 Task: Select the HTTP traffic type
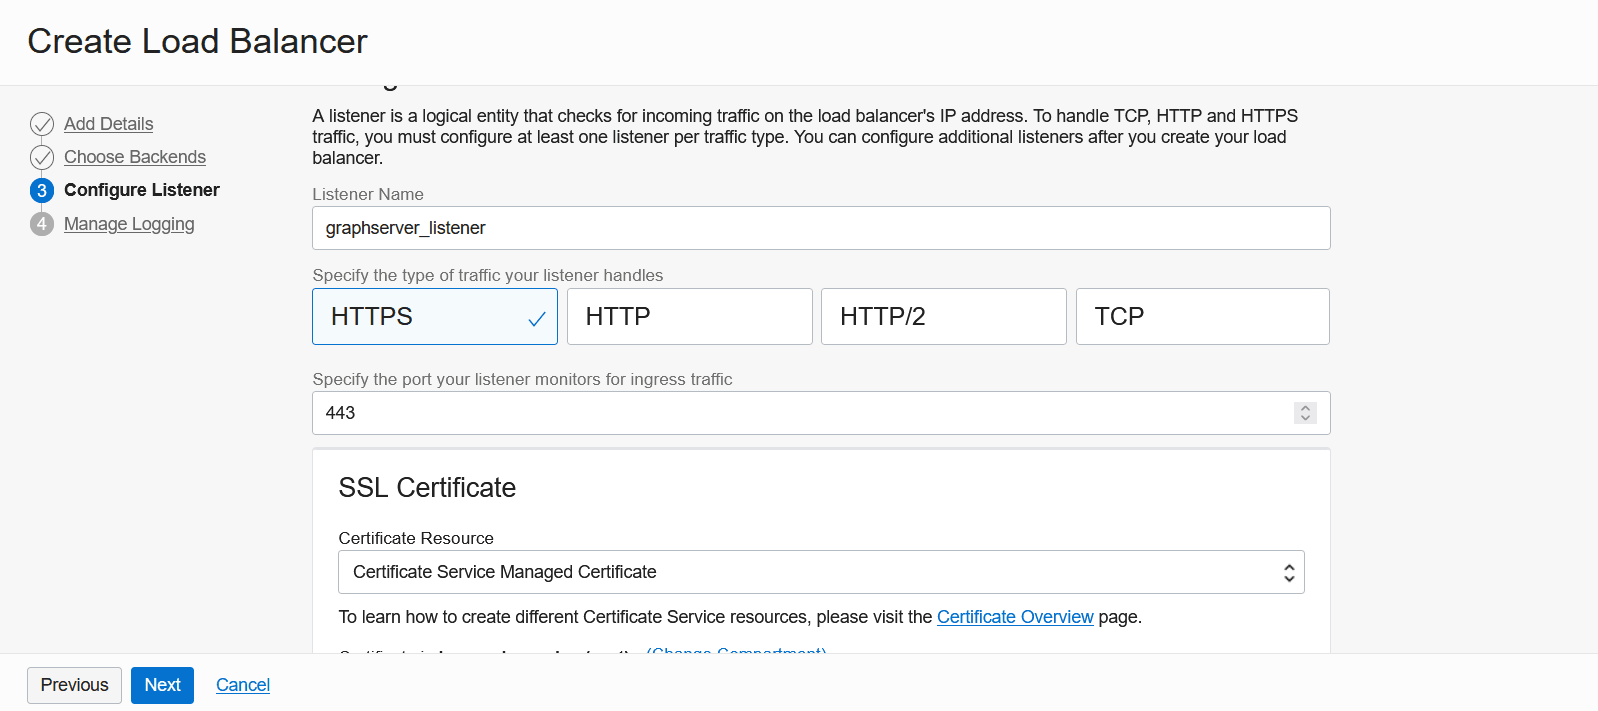[x=689, y=317]
